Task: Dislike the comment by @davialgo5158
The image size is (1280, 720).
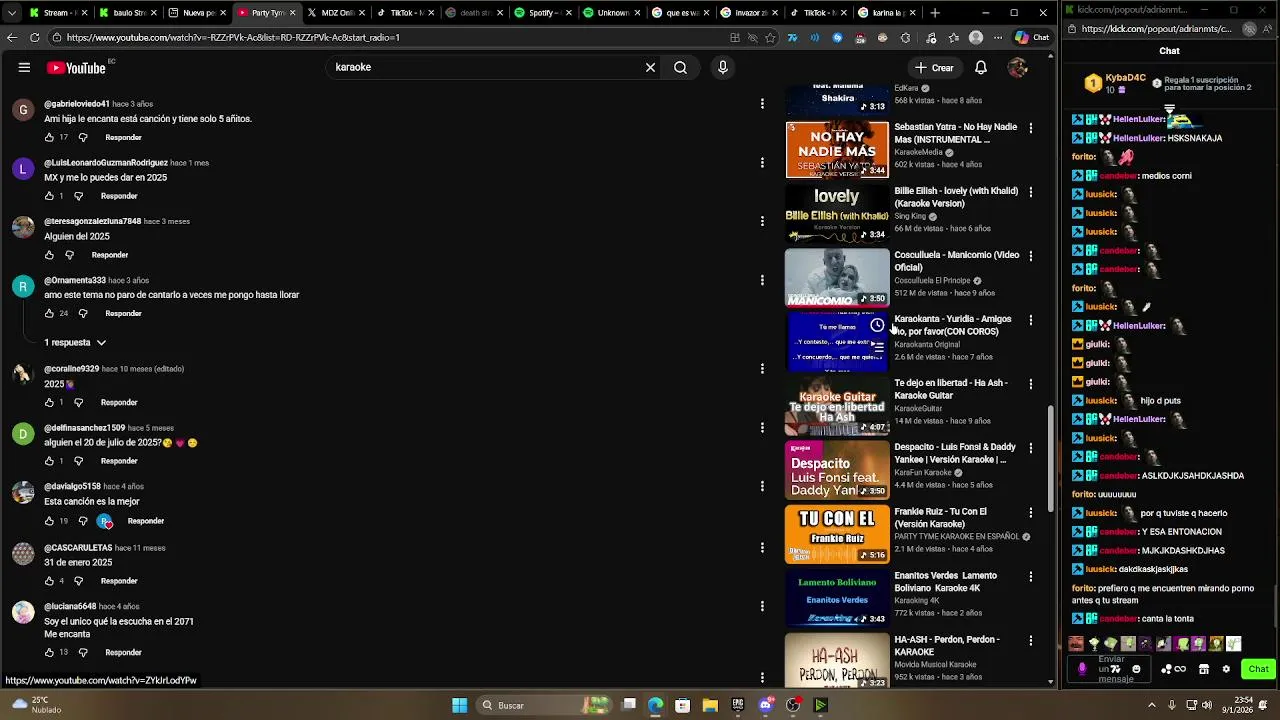Action: (x=83, y=521)
